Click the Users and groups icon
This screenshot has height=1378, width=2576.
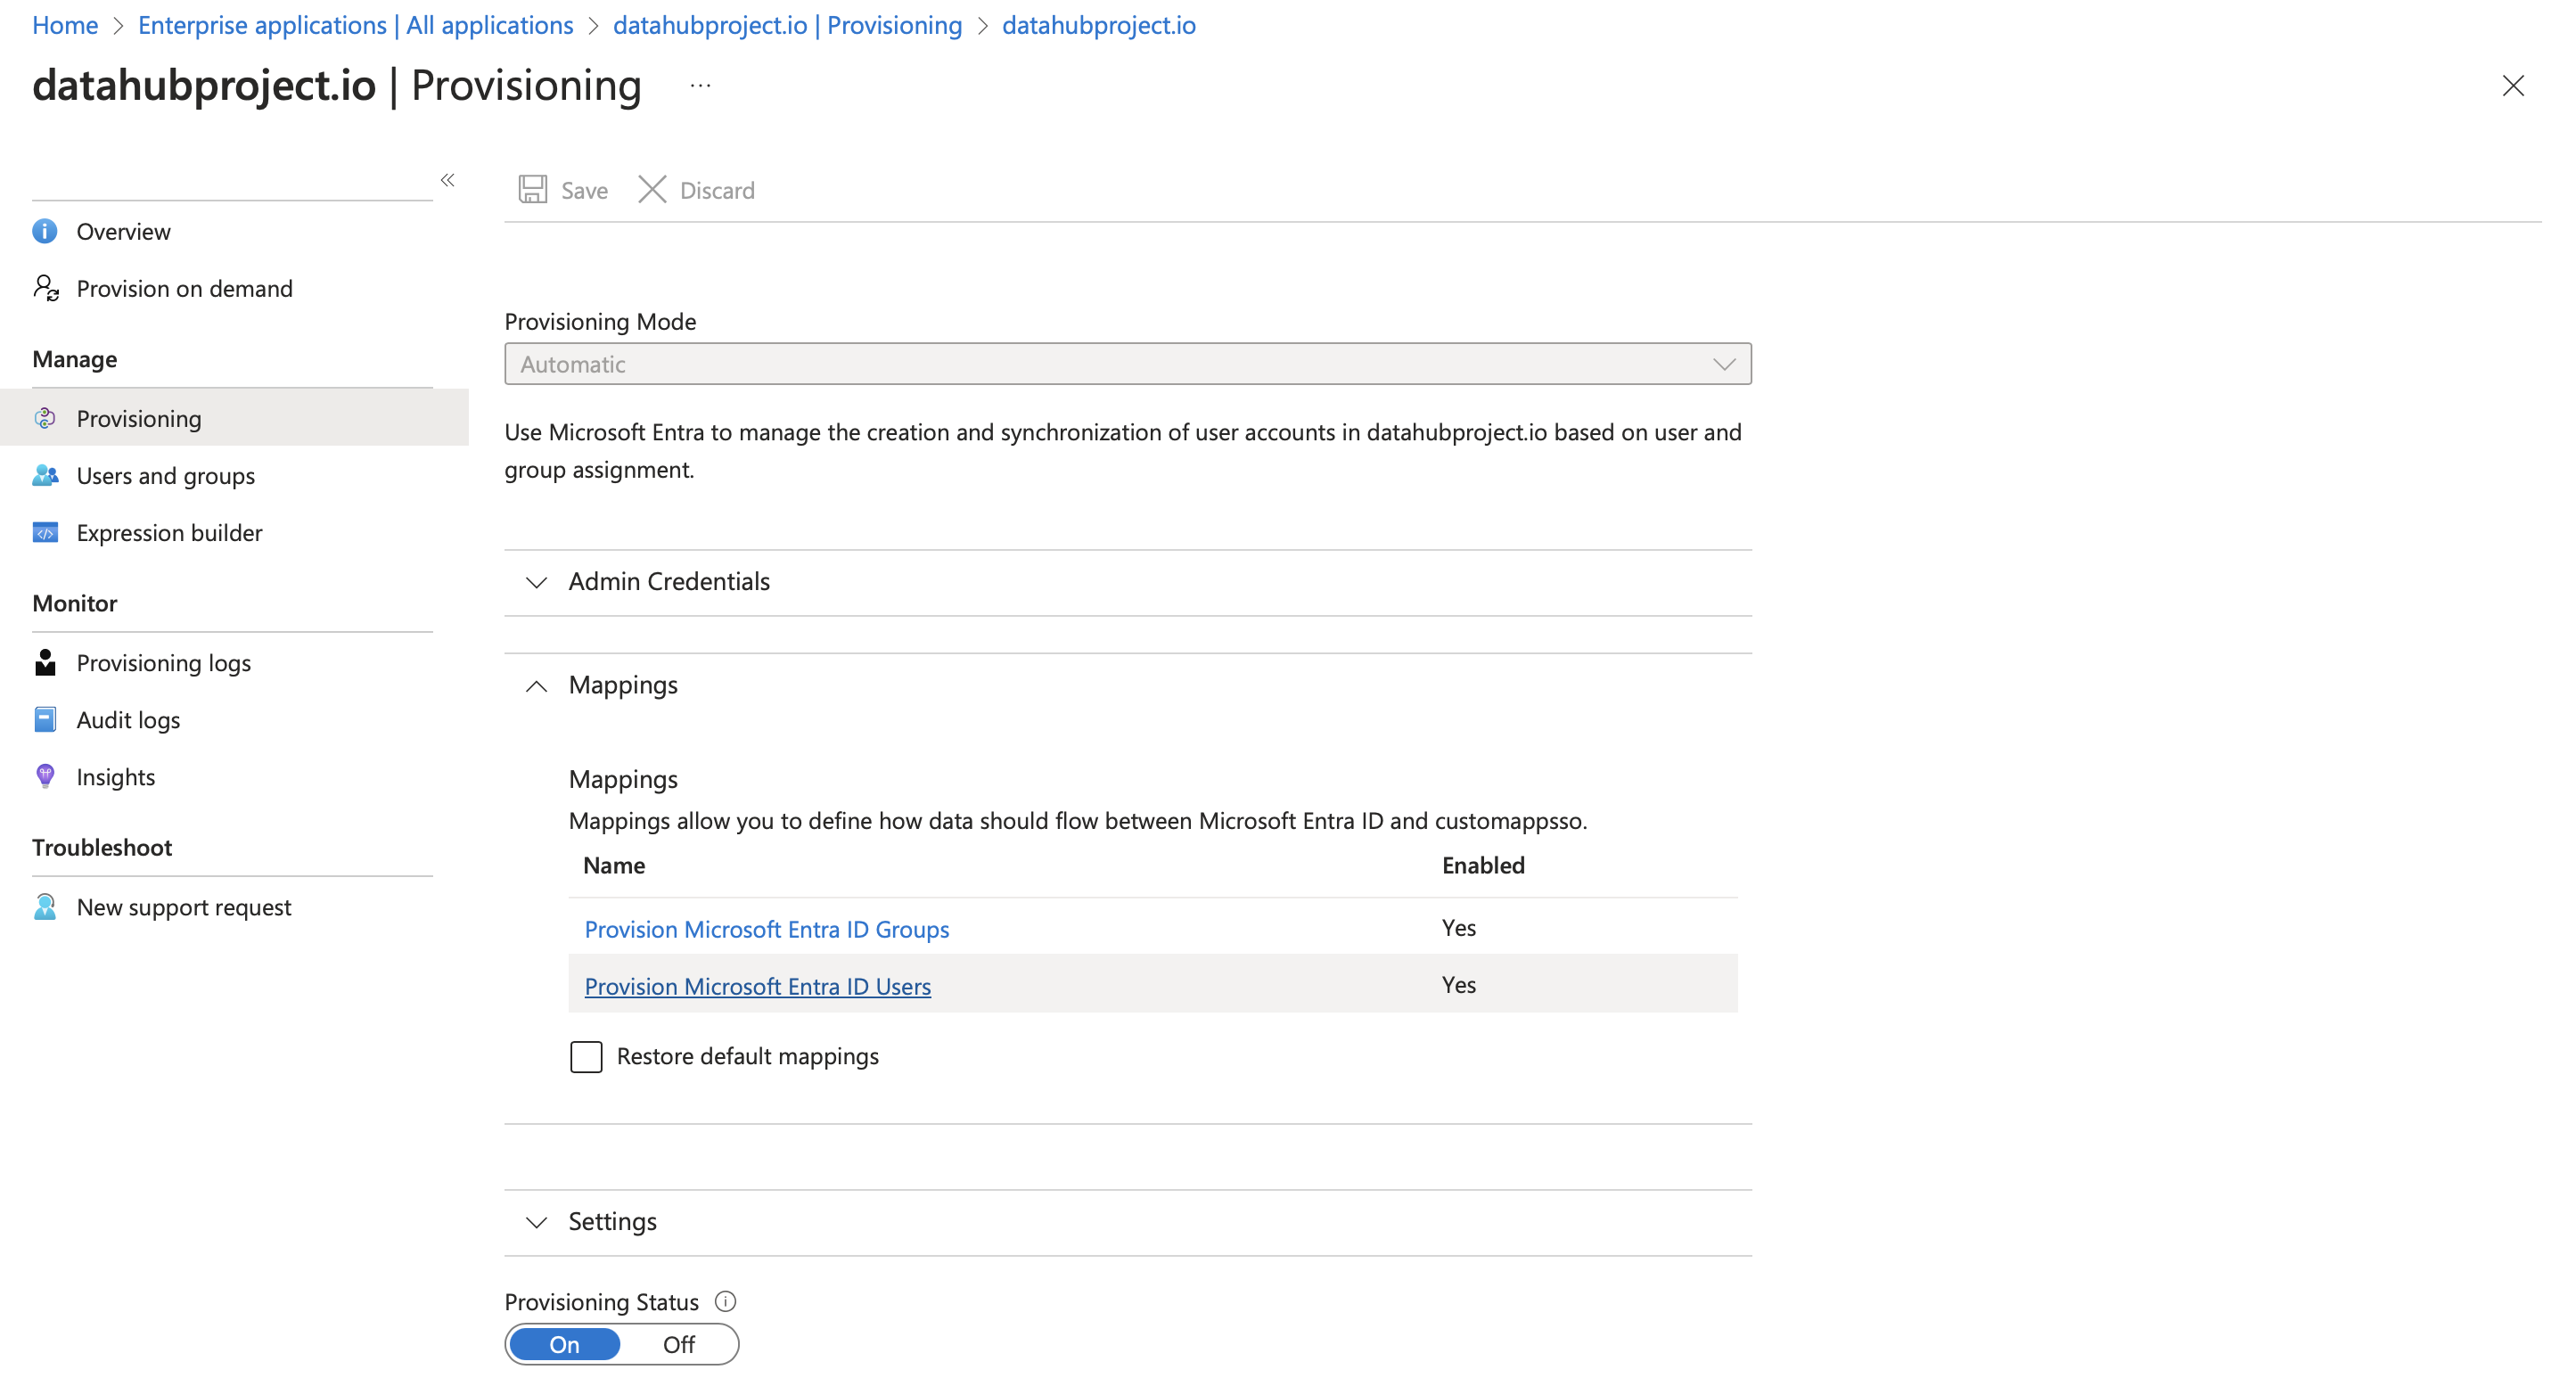pyautogui.click(x=45, y=475)
